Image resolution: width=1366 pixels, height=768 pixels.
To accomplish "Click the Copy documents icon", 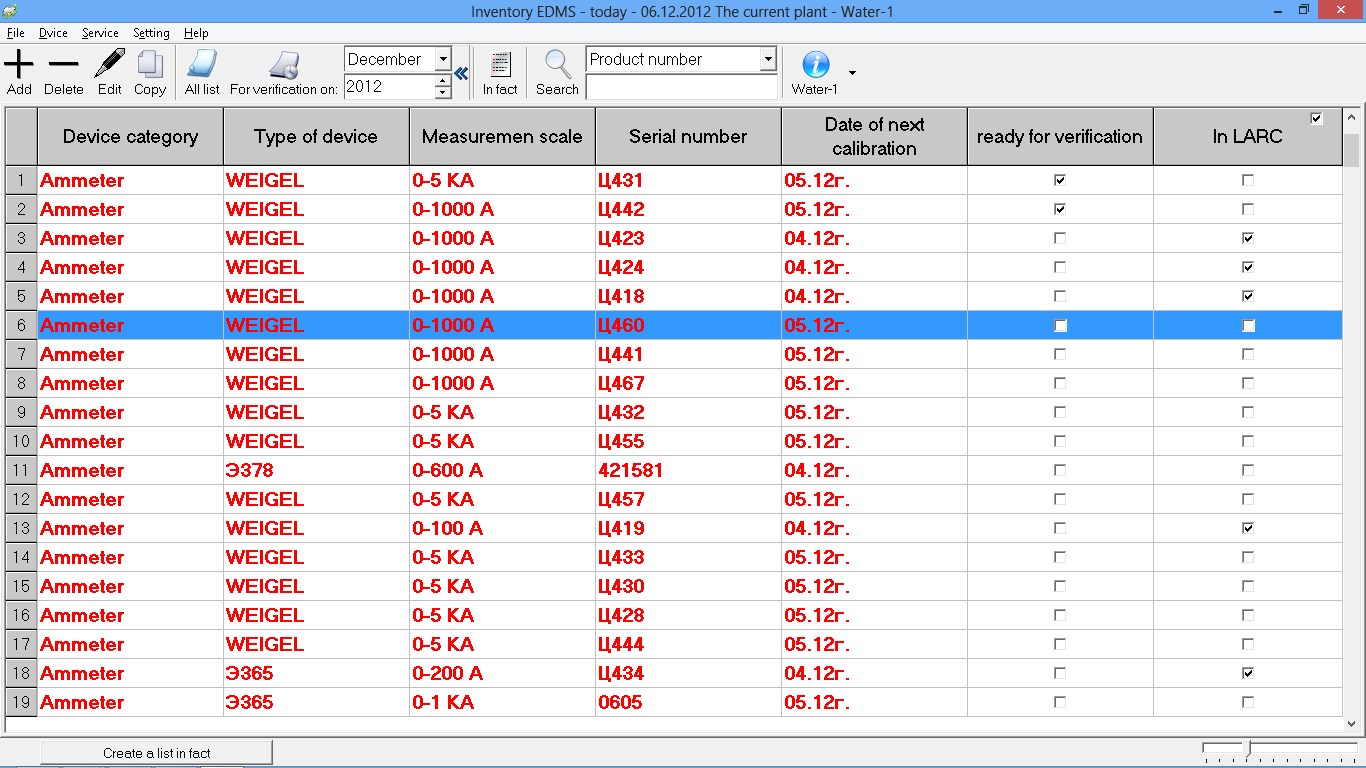I will pyautogui.click(x=150, y=65).
